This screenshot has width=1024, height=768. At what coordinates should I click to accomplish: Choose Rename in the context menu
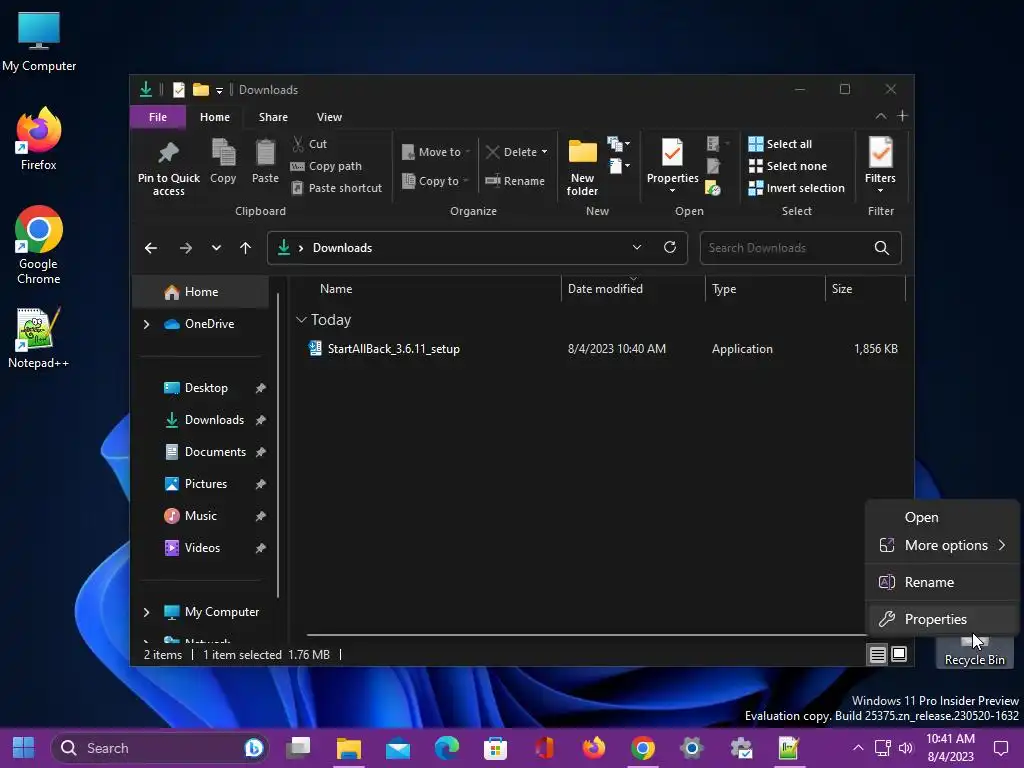(942, 582)
